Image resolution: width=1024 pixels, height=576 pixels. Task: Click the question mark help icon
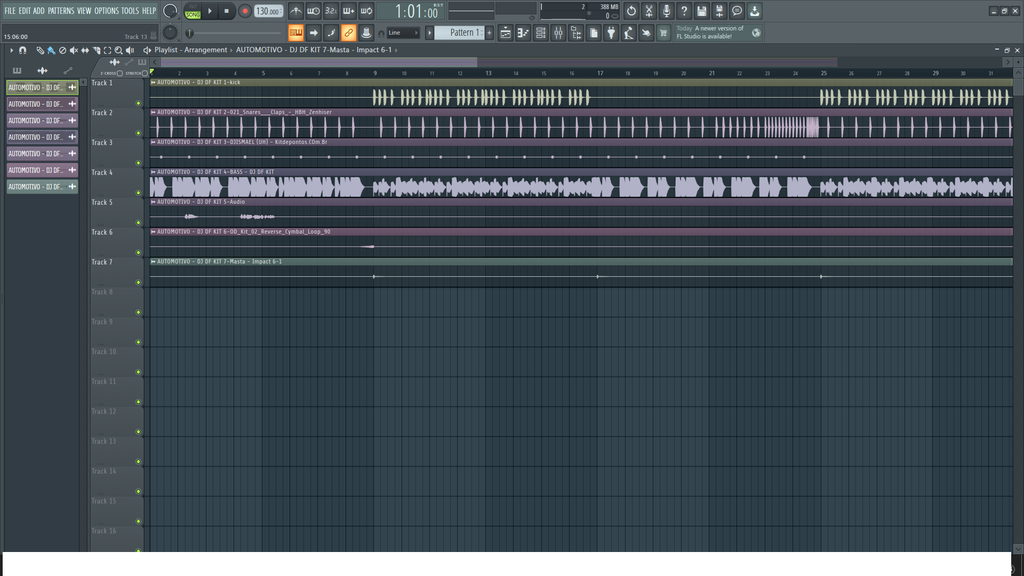coord(684,11)
